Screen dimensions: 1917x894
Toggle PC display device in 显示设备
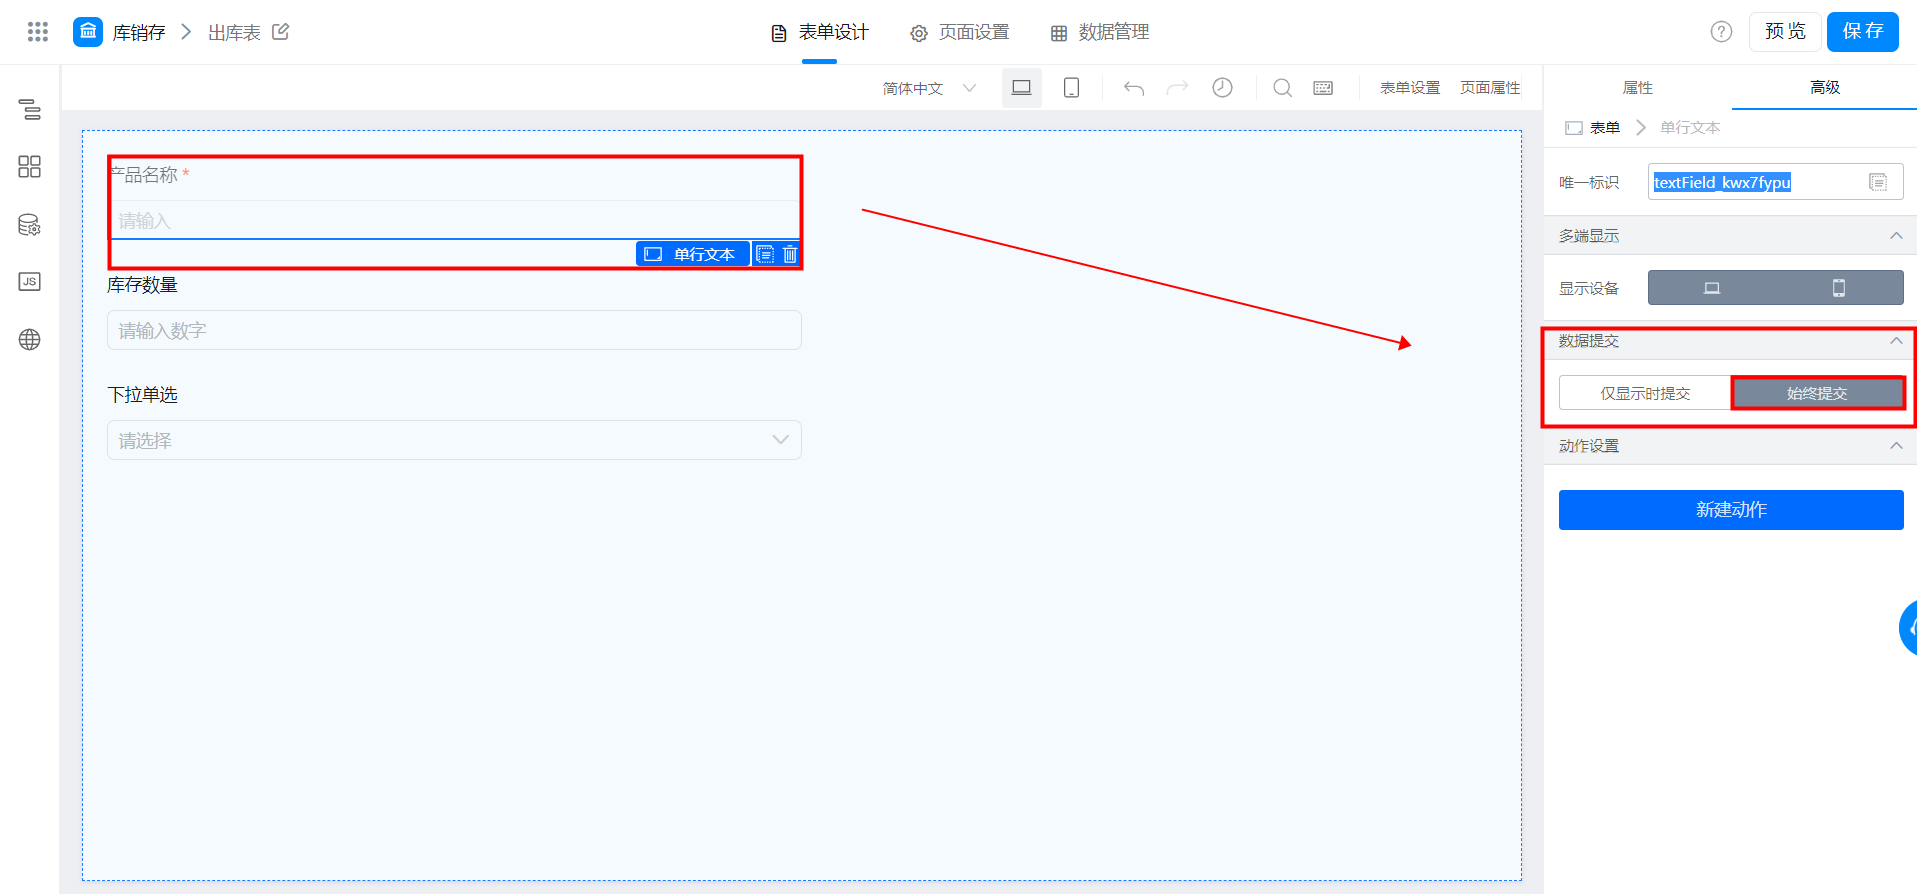(1712, 288)
